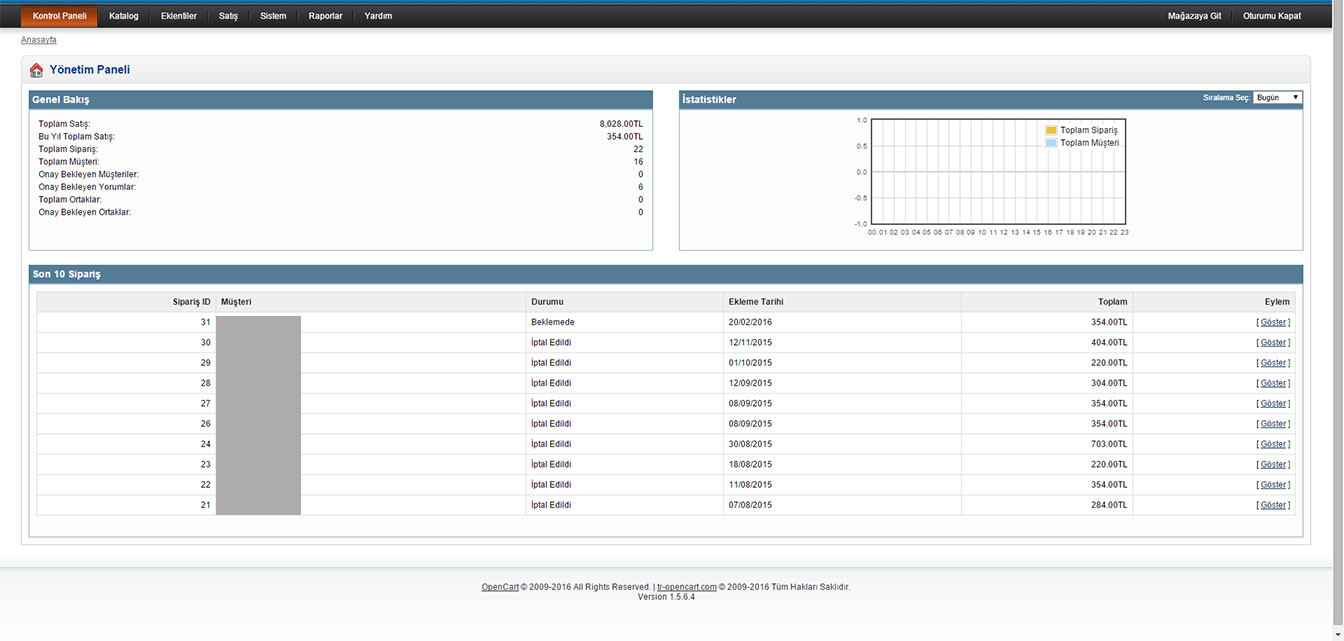Click Göster for order 23
Viewport: 1344px width, 641px height.
click(x=1273, y=464)
